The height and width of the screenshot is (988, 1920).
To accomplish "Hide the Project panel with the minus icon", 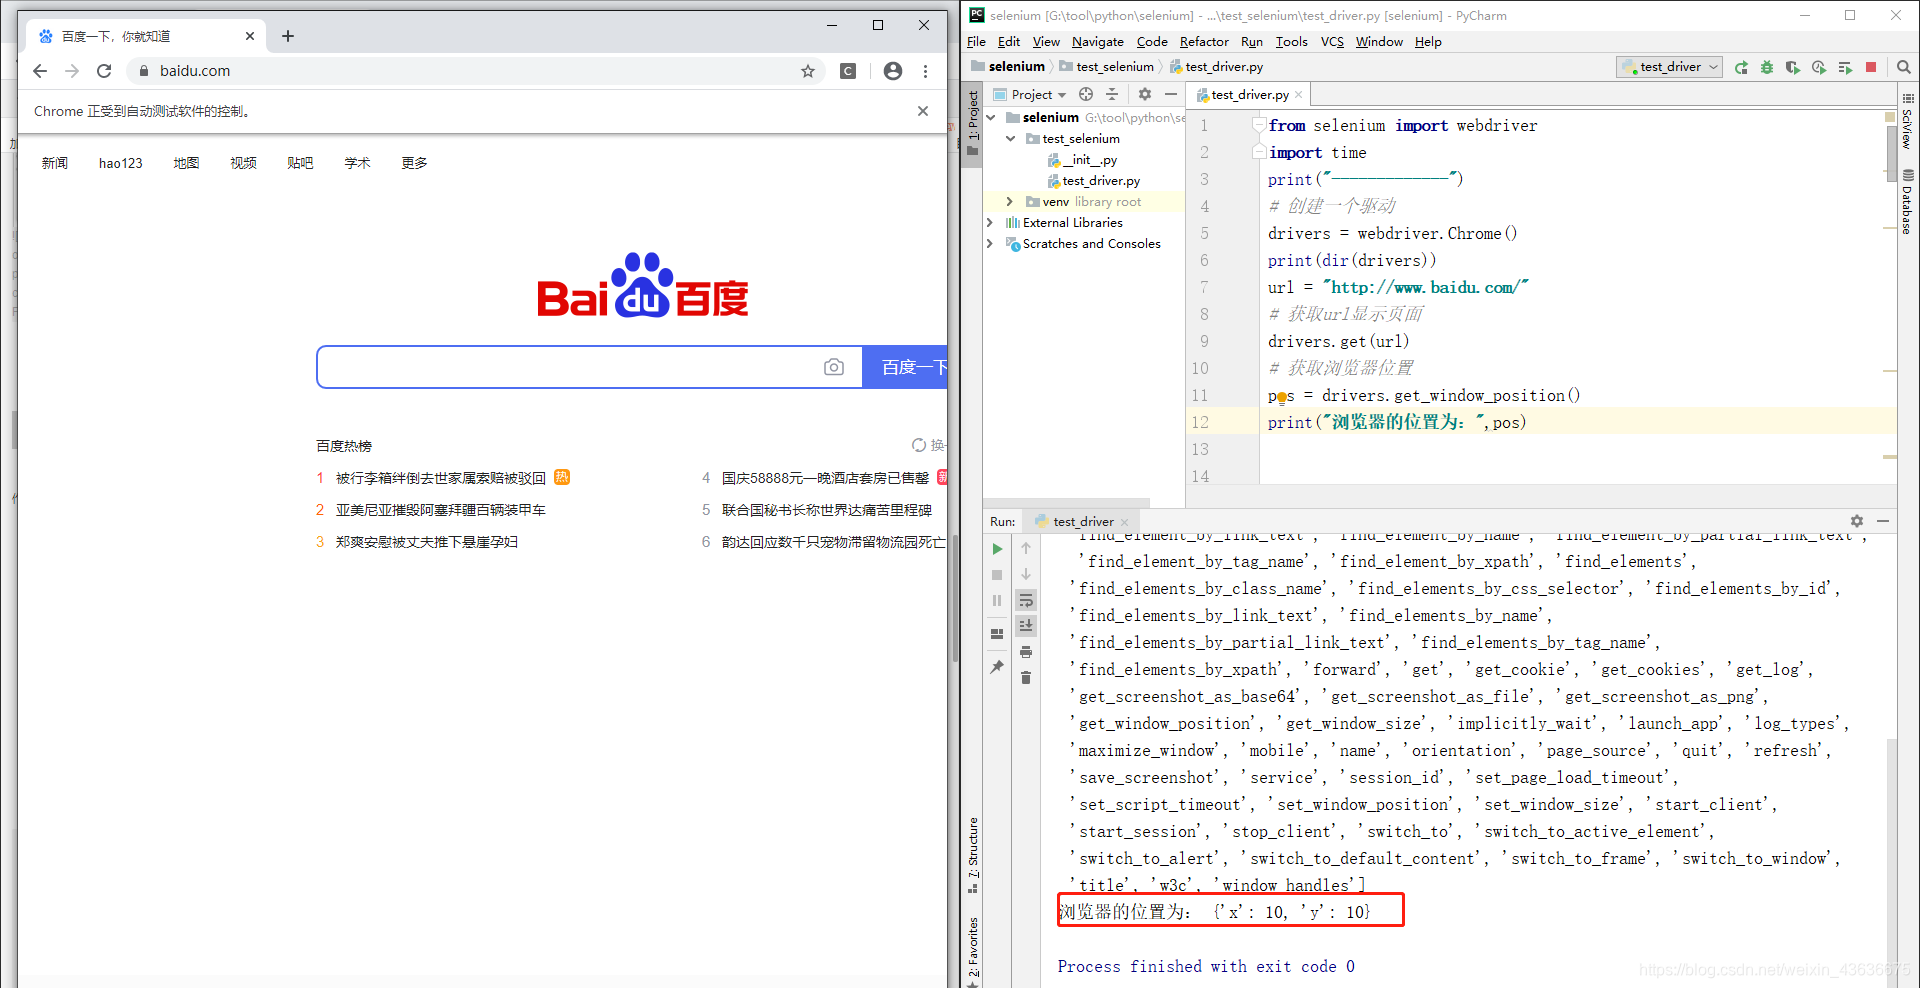I will coord(1171,94).
